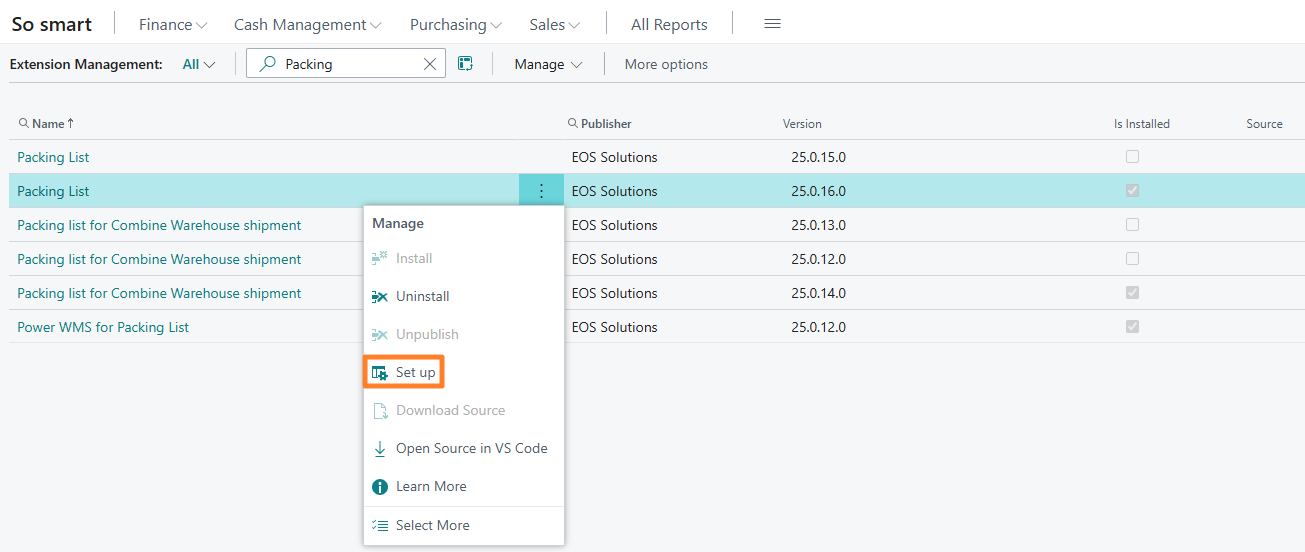Click the Select More checklist icon
Image resolution: width=1305 pixels, height=552 pixels.
coord(380,525)
